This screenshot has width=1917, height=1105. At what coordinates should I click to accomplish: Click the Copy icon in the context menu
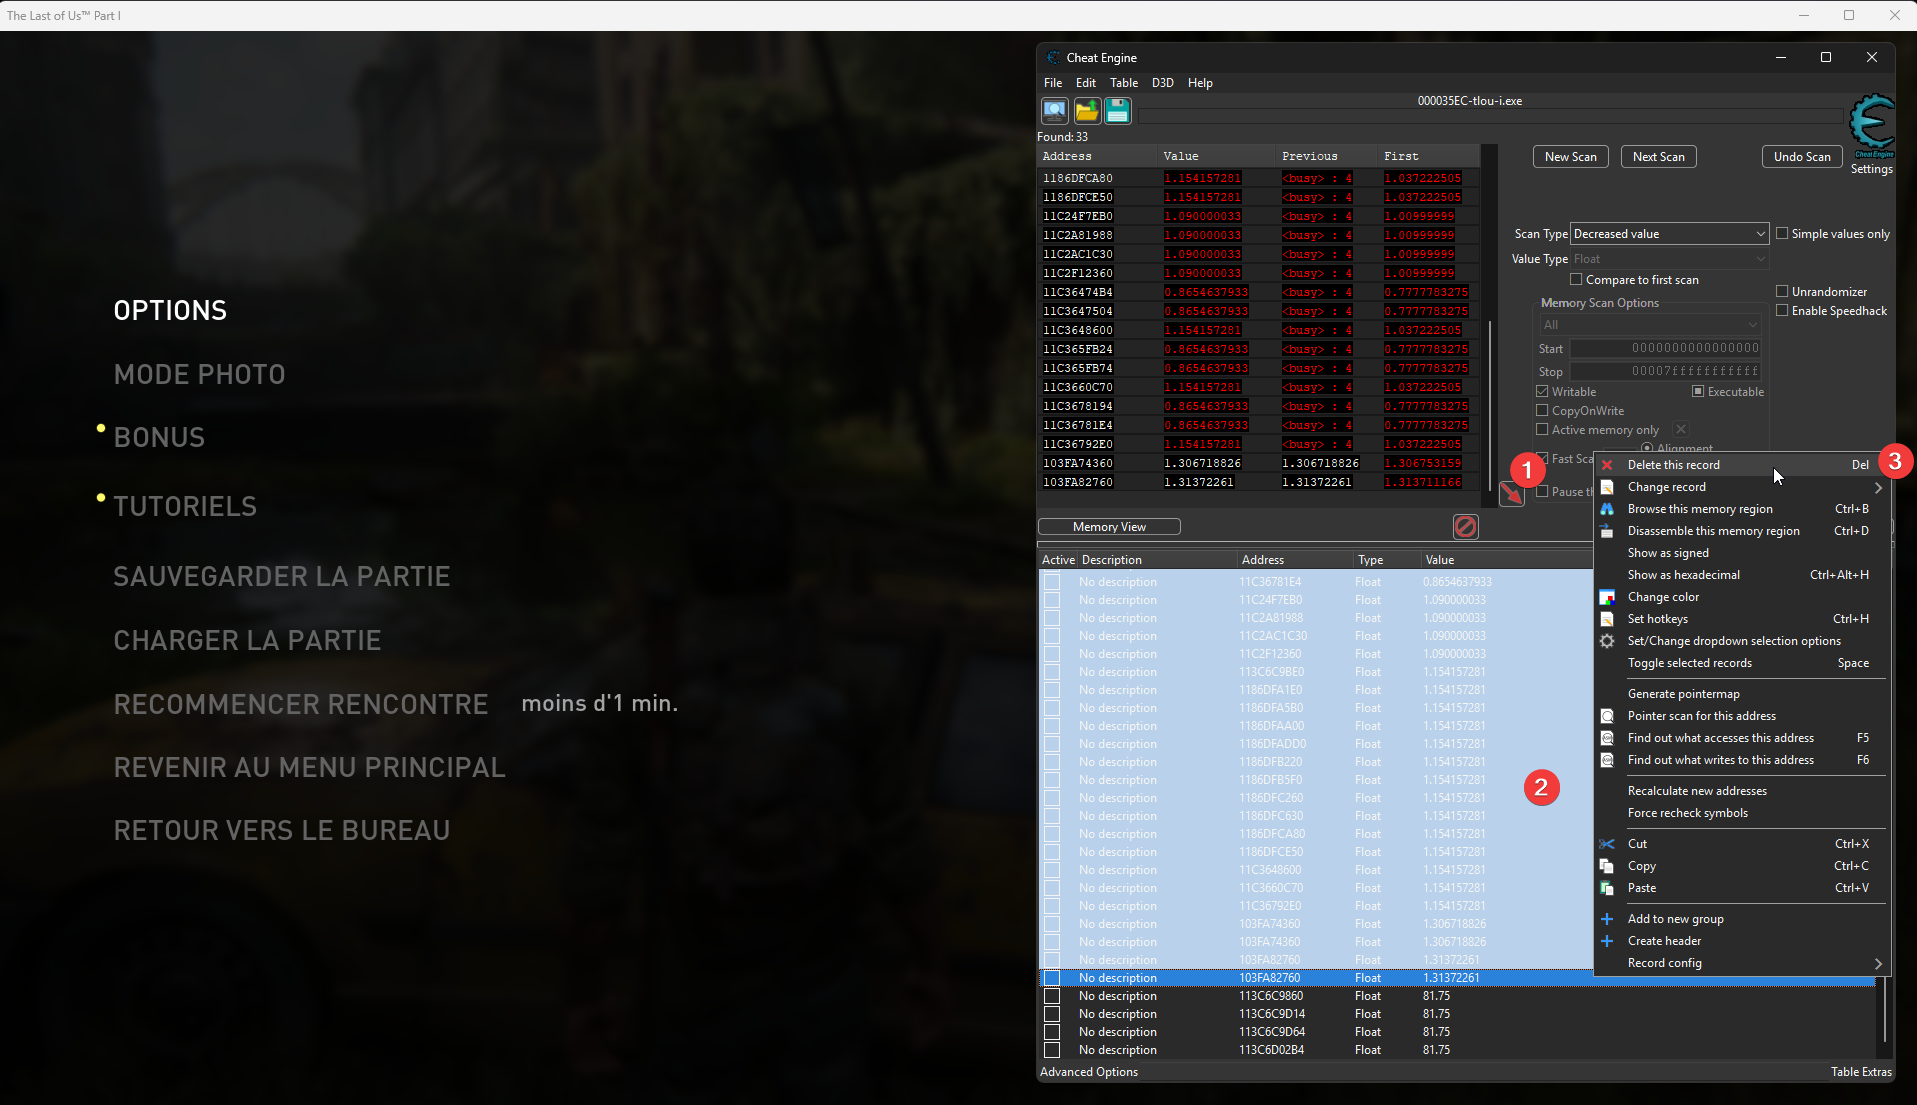click(1607, 866)
